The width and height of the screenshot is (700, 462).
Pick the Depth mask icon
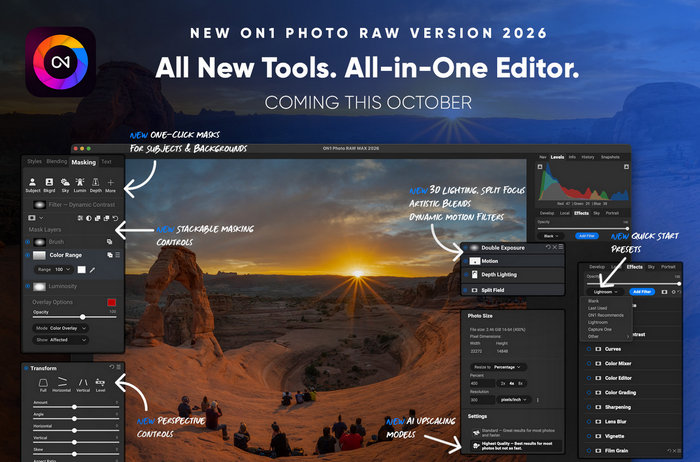tap(96, 182)
